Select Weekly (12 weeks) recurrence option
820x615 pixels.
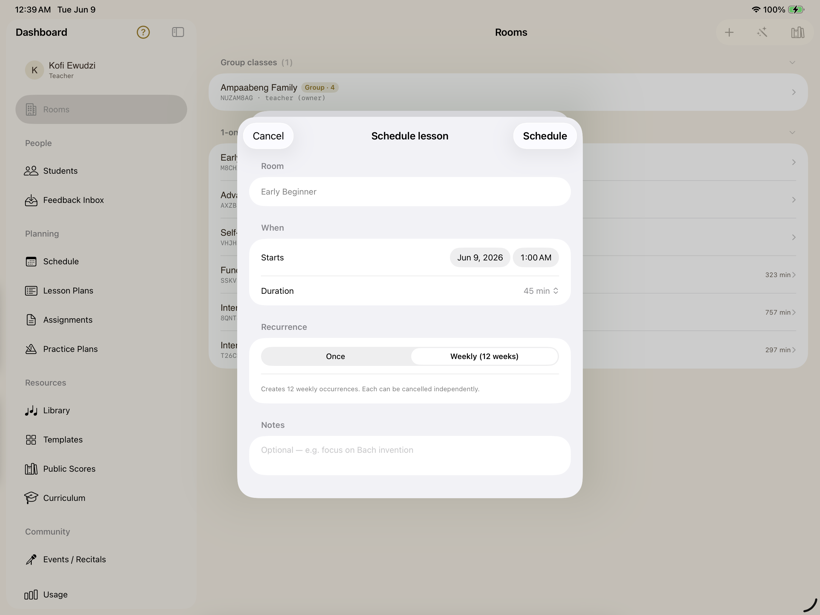pos(484,356)
